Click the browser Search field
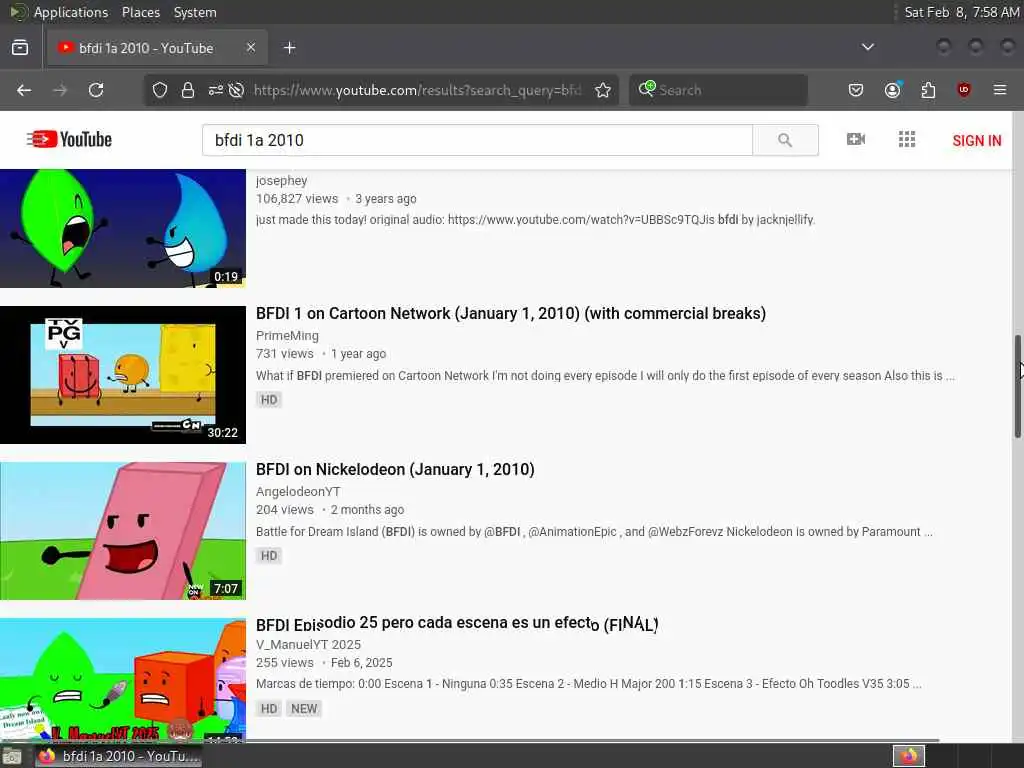1024x768 pixels. tap(718, 90)
